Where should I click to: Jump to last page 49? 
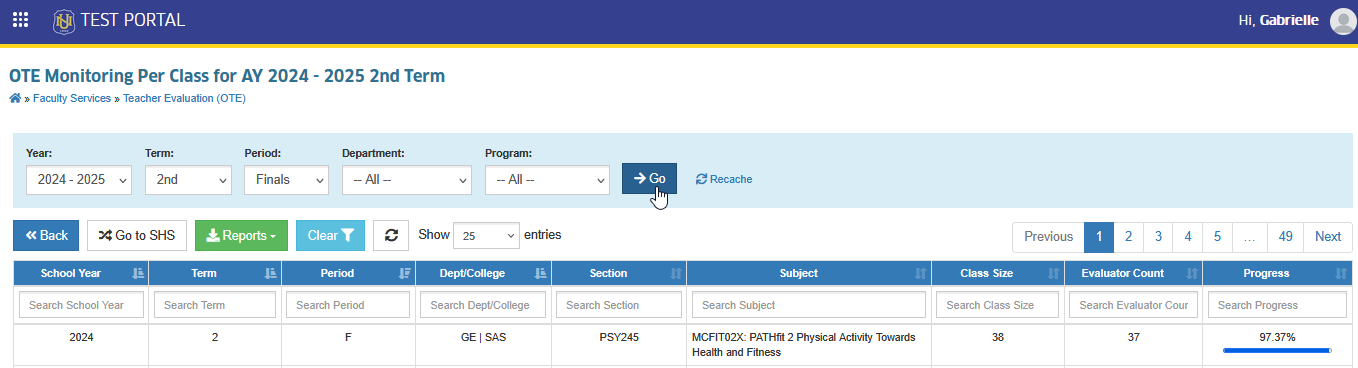point(1286,237)
